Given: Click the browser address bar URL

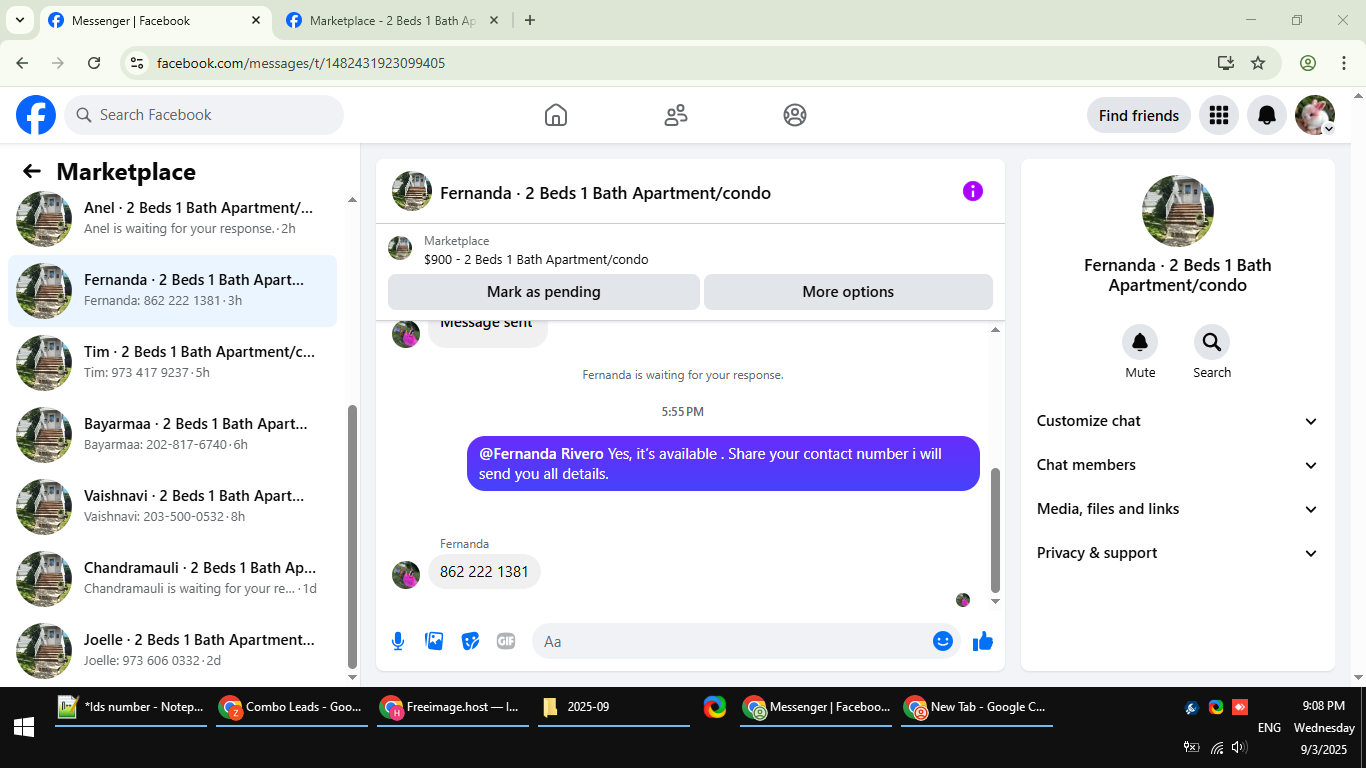Looking at the screenshot, I should pyautogui.click(x=301, y=63).
